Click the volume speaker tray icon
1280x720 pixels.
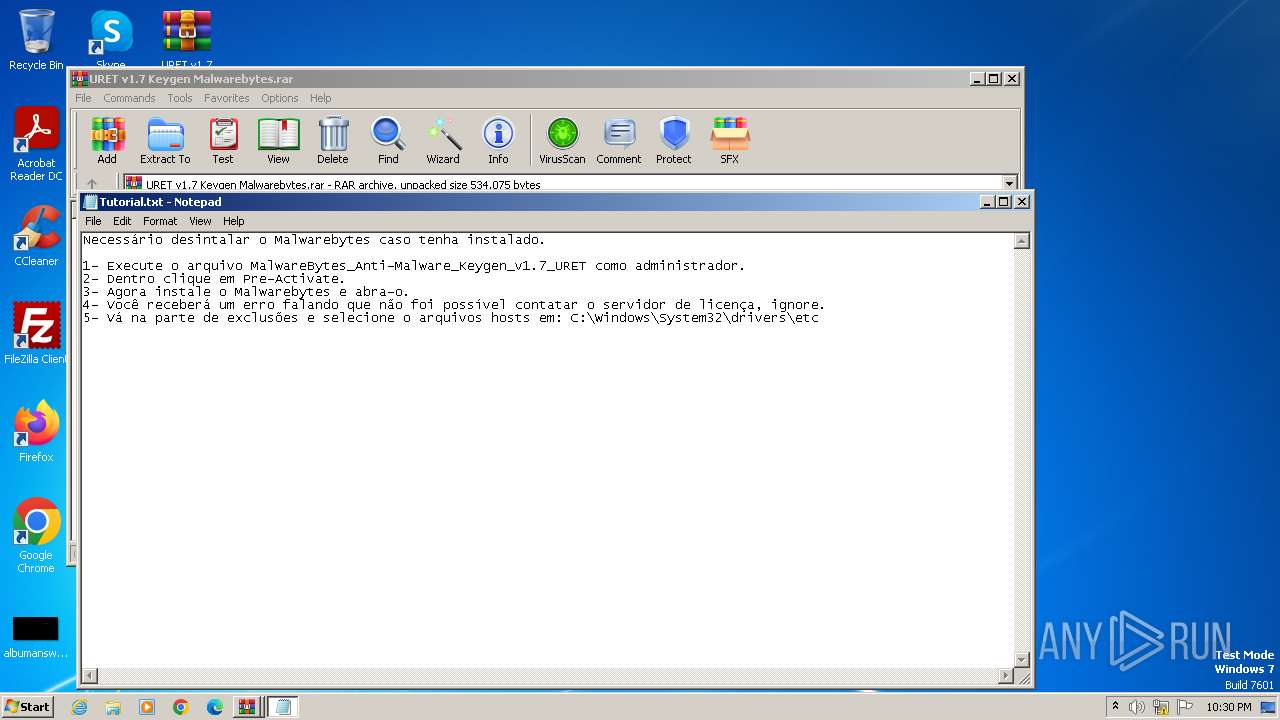tap(1137, 707)
